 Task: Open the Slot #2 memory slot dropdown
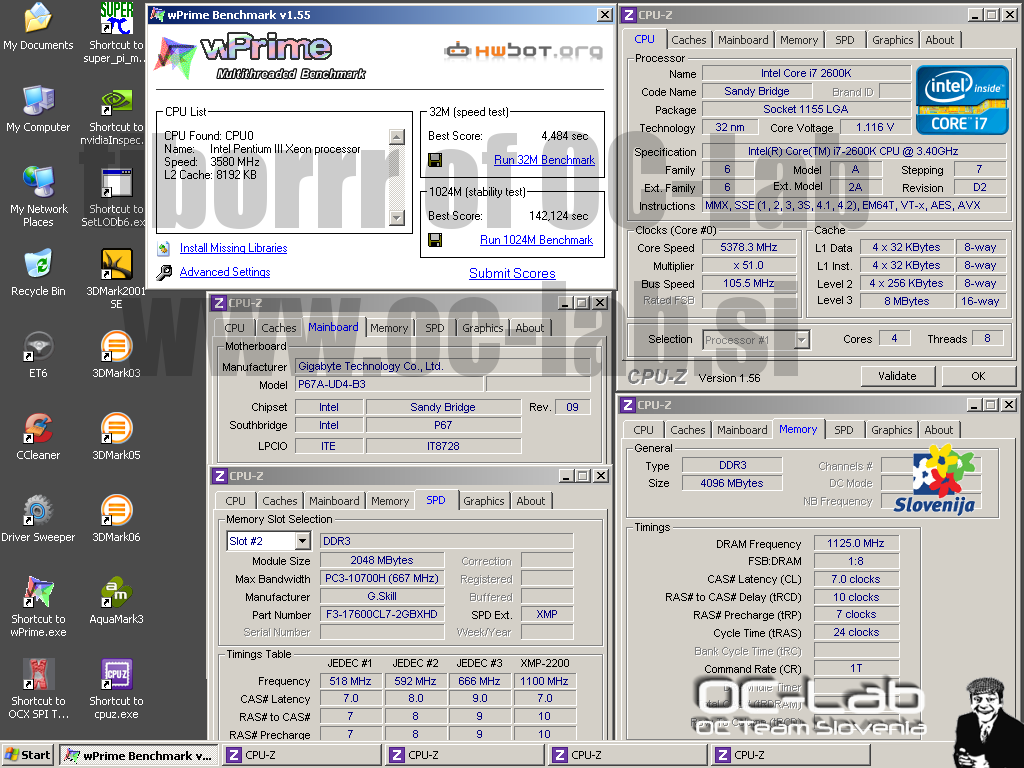pos(302,541)
